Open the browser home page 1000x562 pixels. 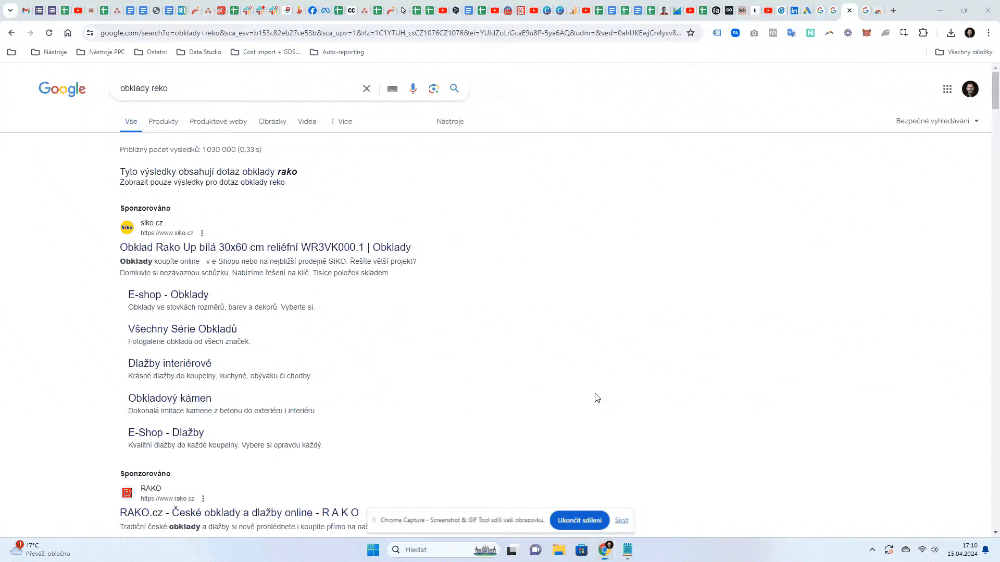click(x=68, y=33)
